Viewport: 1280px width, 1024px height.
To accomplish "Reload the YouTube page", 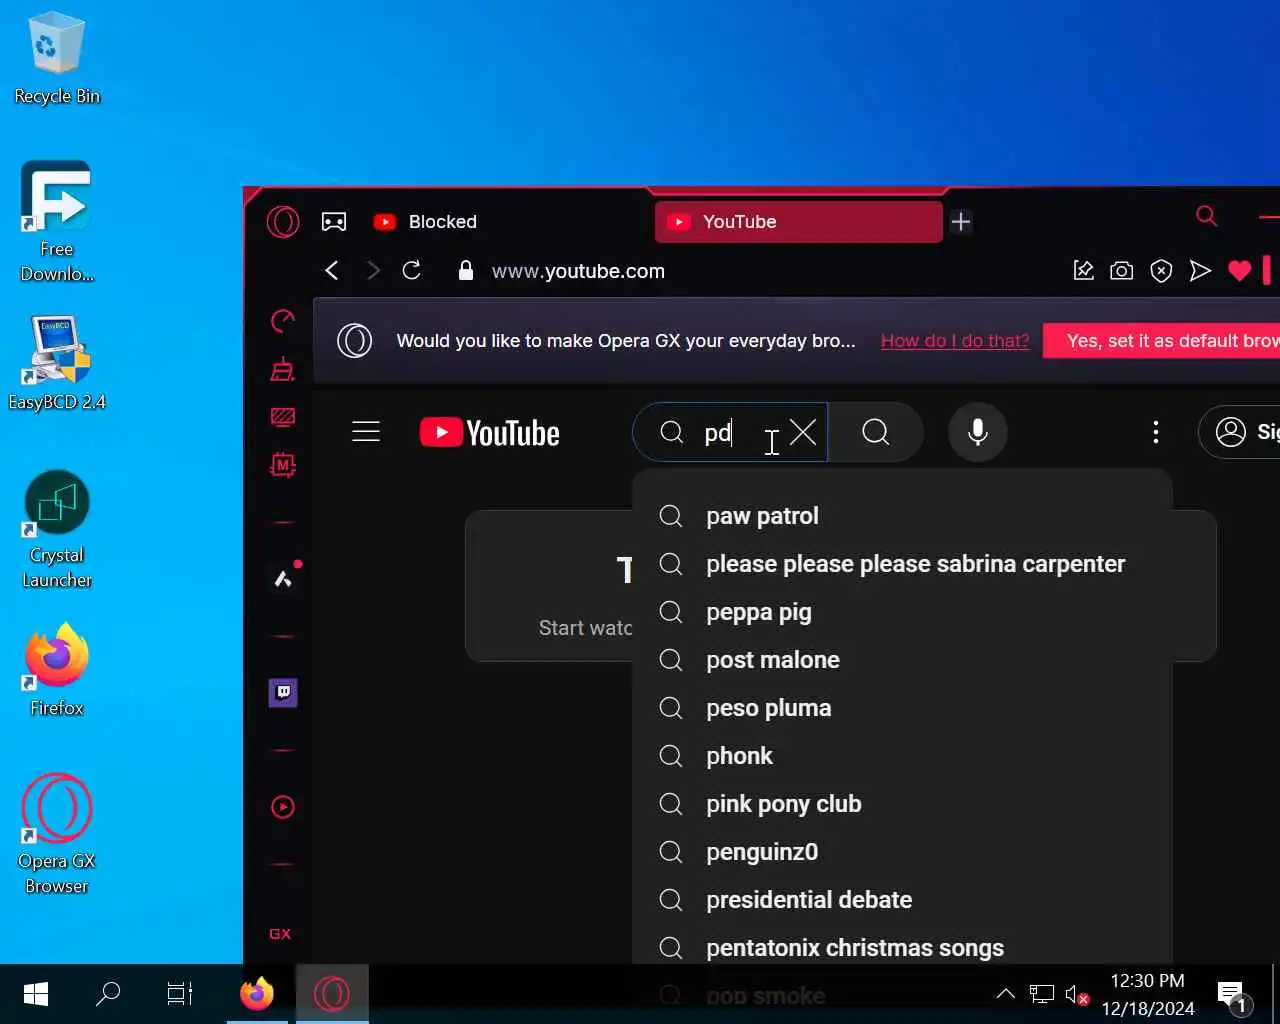I will (x=412, y=271).
